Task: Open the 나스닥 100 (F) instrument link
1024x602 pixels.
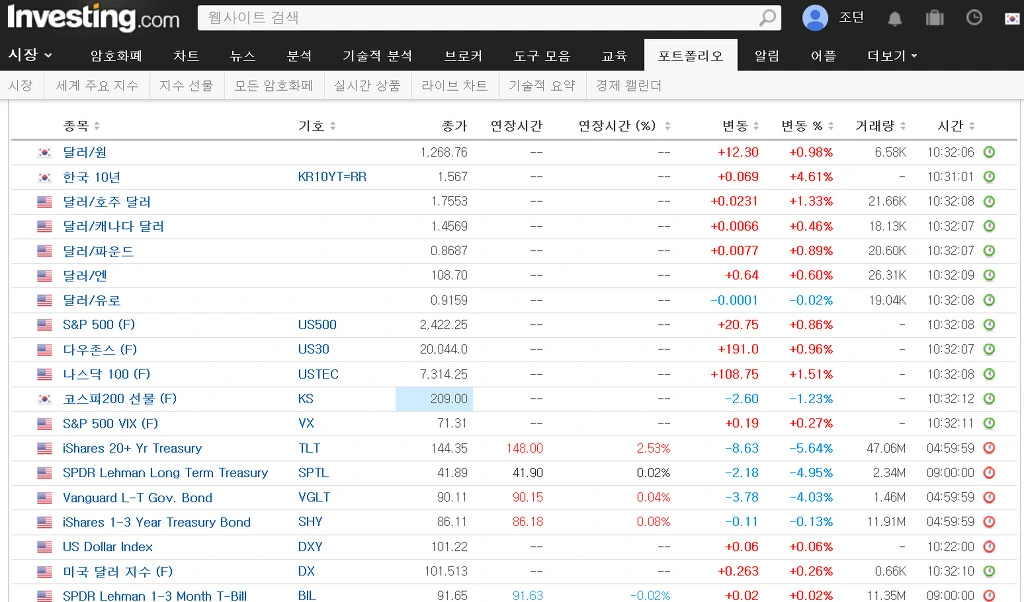Action: [106, 374]
